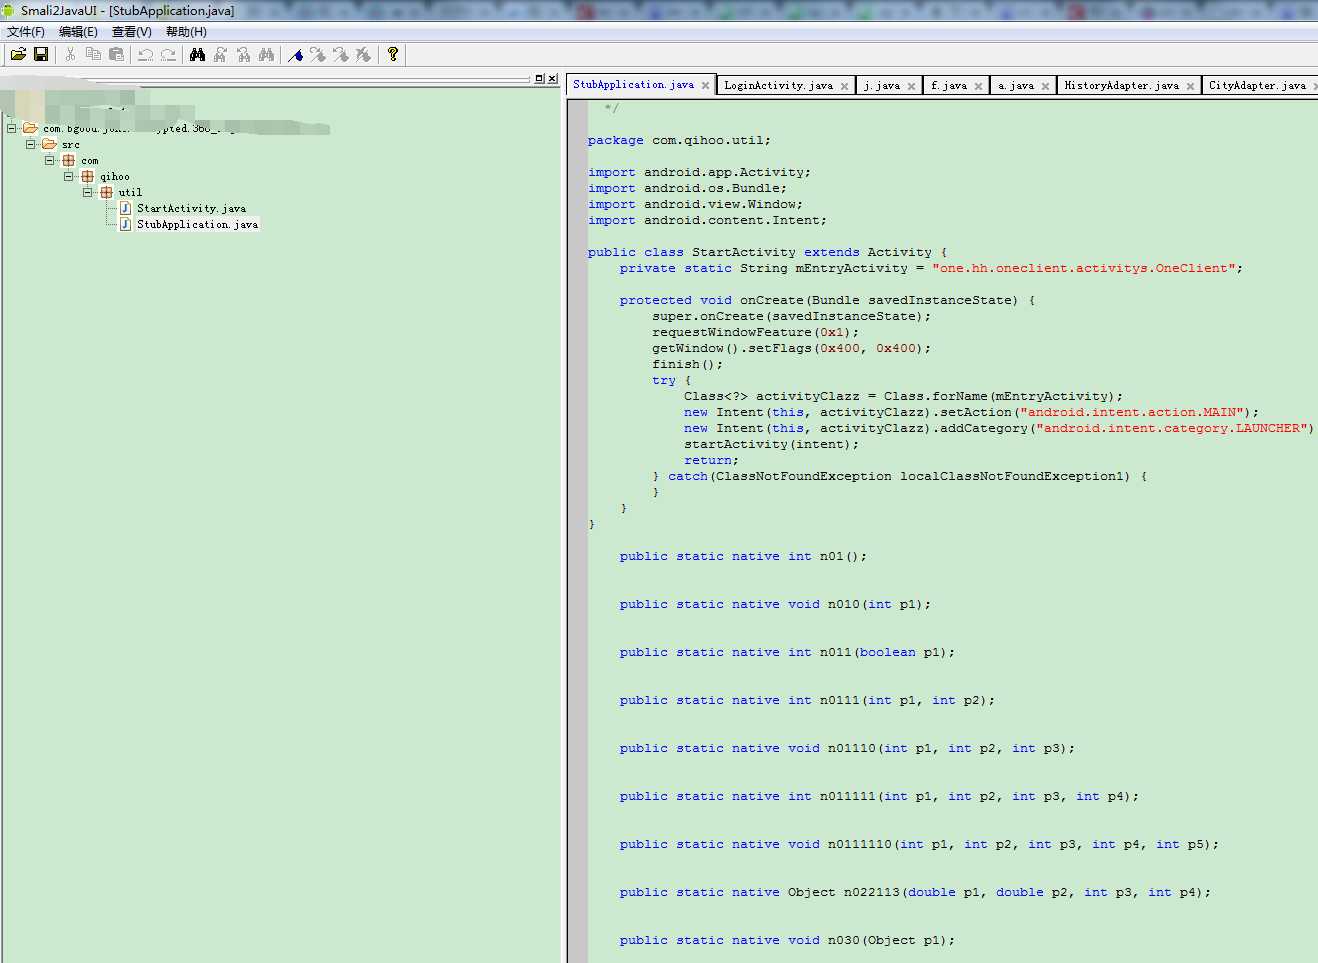Select the qihoo package tree label

[114, 176]
